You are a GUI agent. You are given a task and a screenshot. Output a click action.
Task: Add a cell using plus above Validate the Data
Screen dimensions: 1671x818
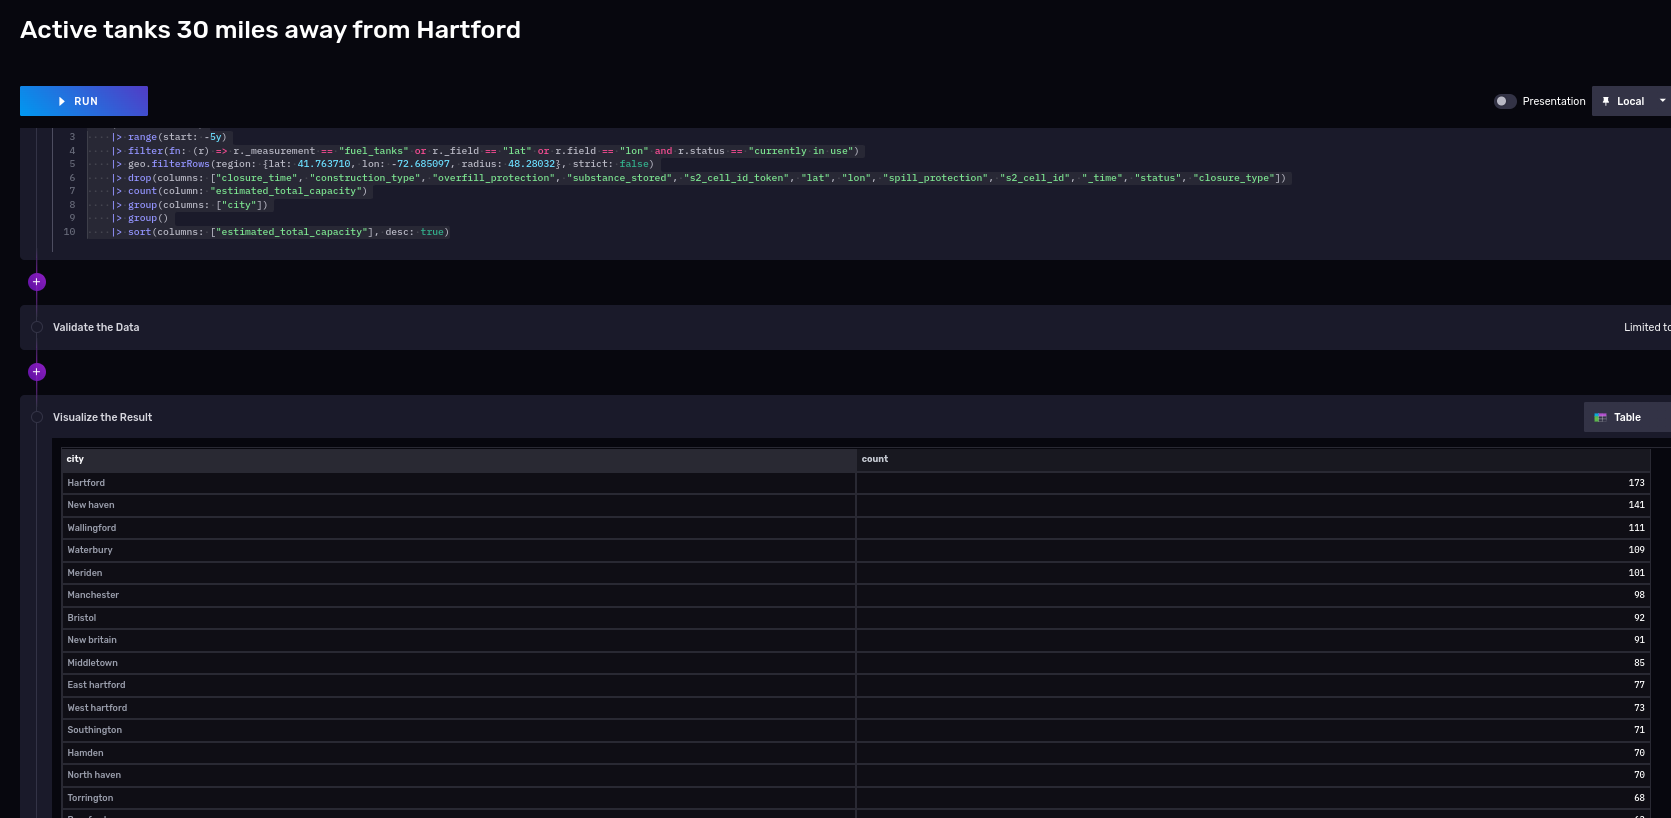(x=37, y=282)
